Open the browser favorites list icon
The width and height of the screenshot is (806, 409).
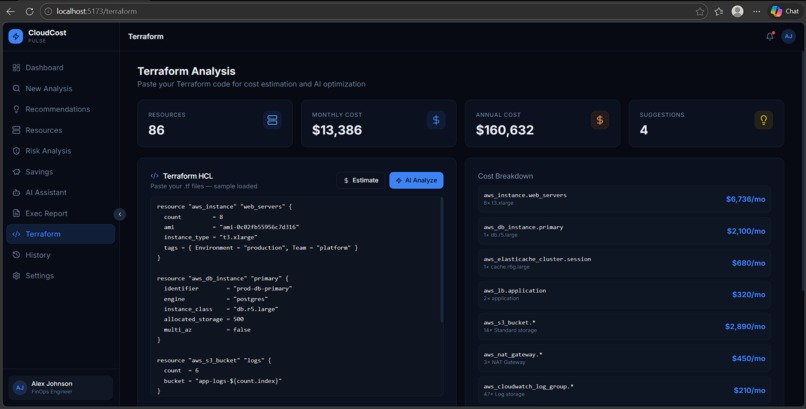click(x=719, y=11)
